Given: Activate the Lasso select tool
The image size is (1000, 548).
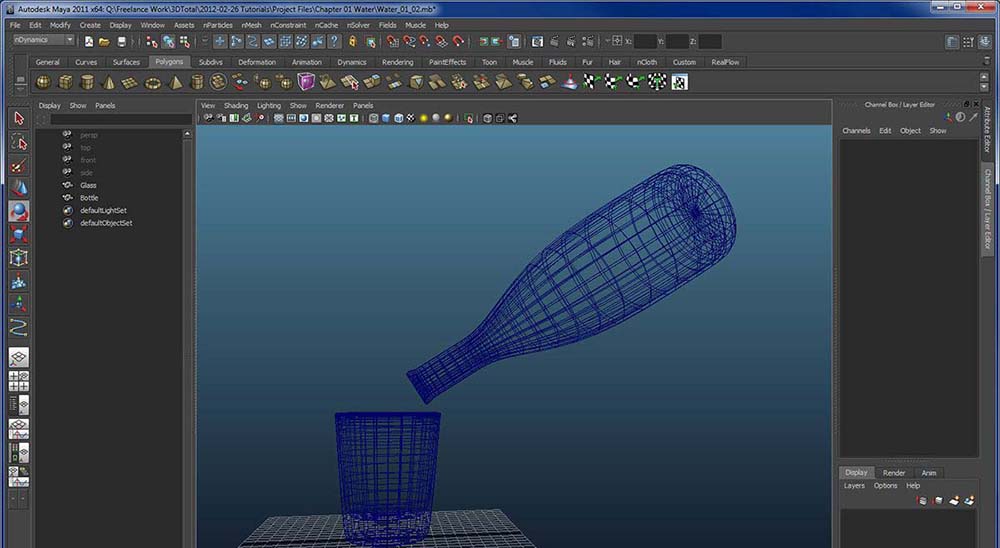Looking at the screenshot, I should point(19,143).
